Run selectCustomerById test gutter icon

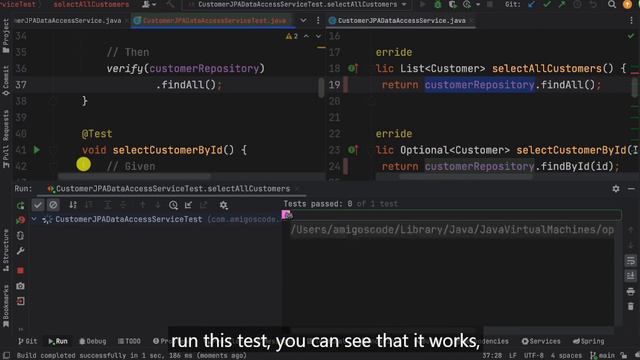[x=37, y=150]
